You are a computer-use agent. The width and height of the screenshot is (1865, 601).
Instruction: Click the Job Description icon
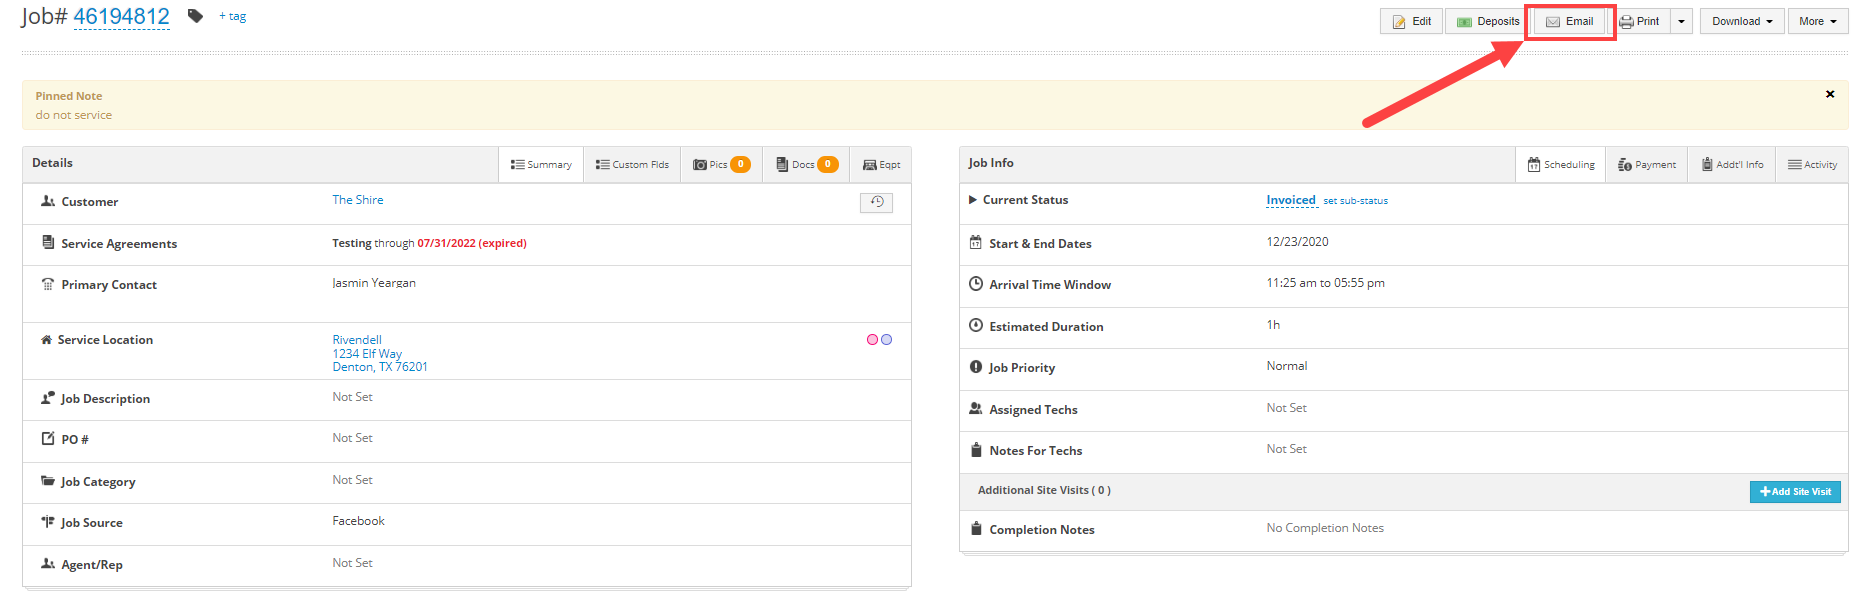[48, 398]
